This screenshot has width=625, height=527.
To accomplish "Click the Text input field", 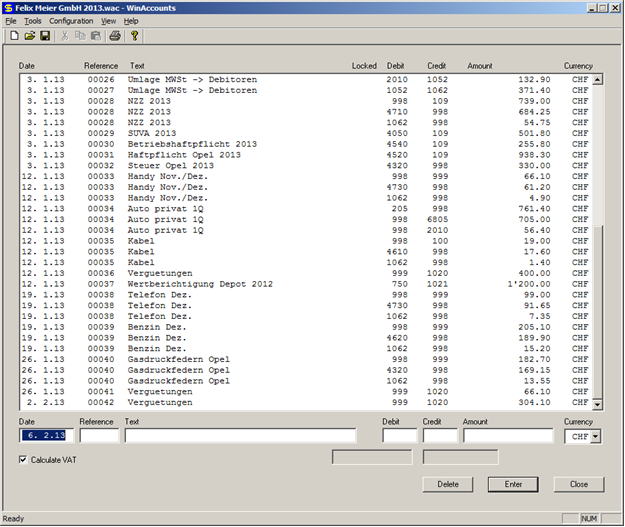I will point(240,436).
